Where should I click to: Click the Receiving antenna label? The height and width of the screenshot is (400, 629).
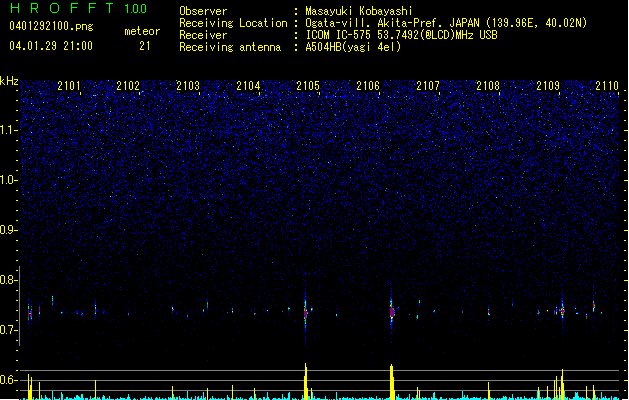pyautogui.click(x=230, y=47)
